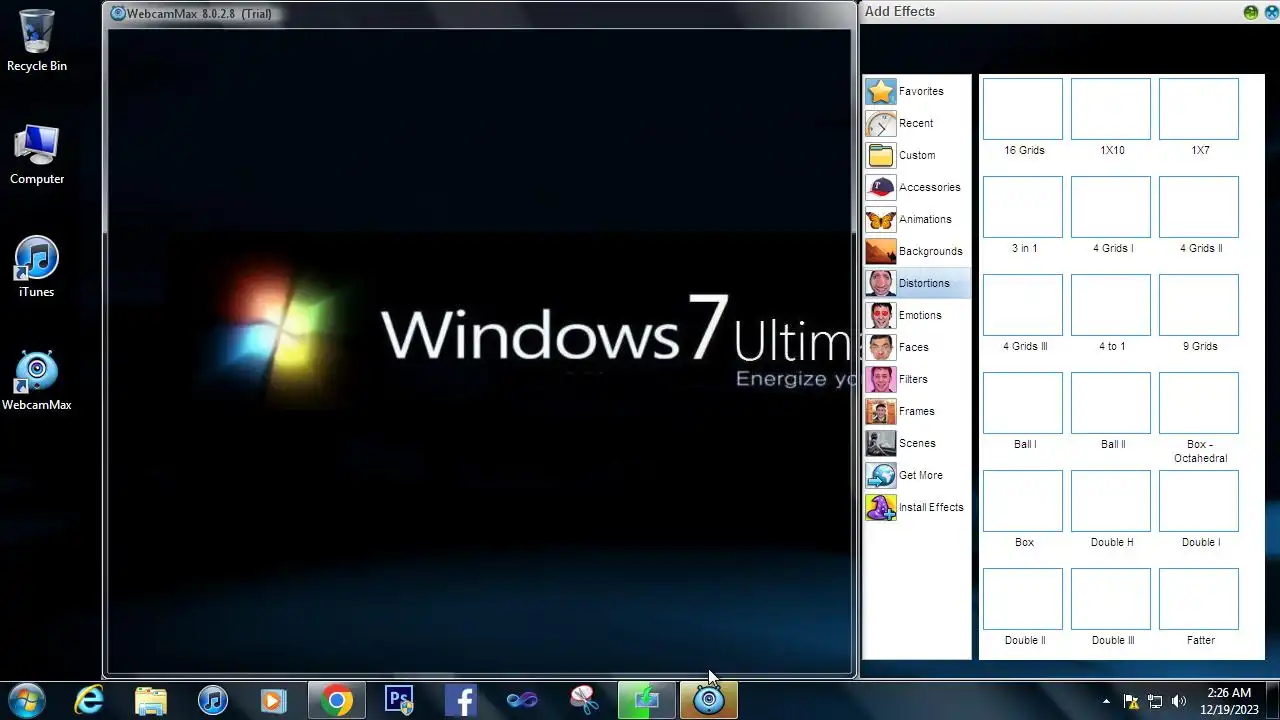The height and width of the screenshot is (720, 1280).
Task: Apply the 4 Grids III effect
Action: coord(1023,305)
